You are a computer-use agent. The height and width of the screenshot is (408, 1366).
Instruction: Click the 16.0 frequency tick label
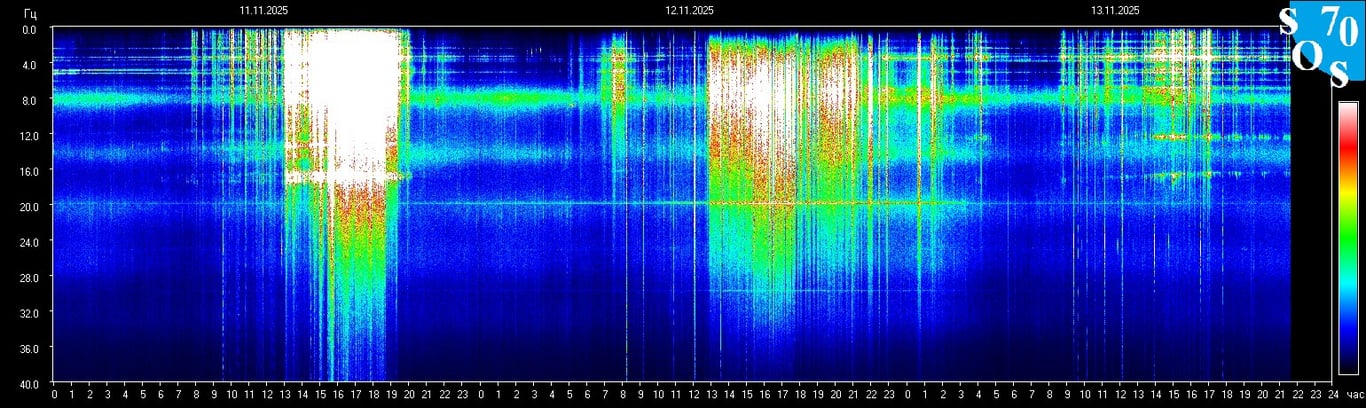tap(30, 171)
